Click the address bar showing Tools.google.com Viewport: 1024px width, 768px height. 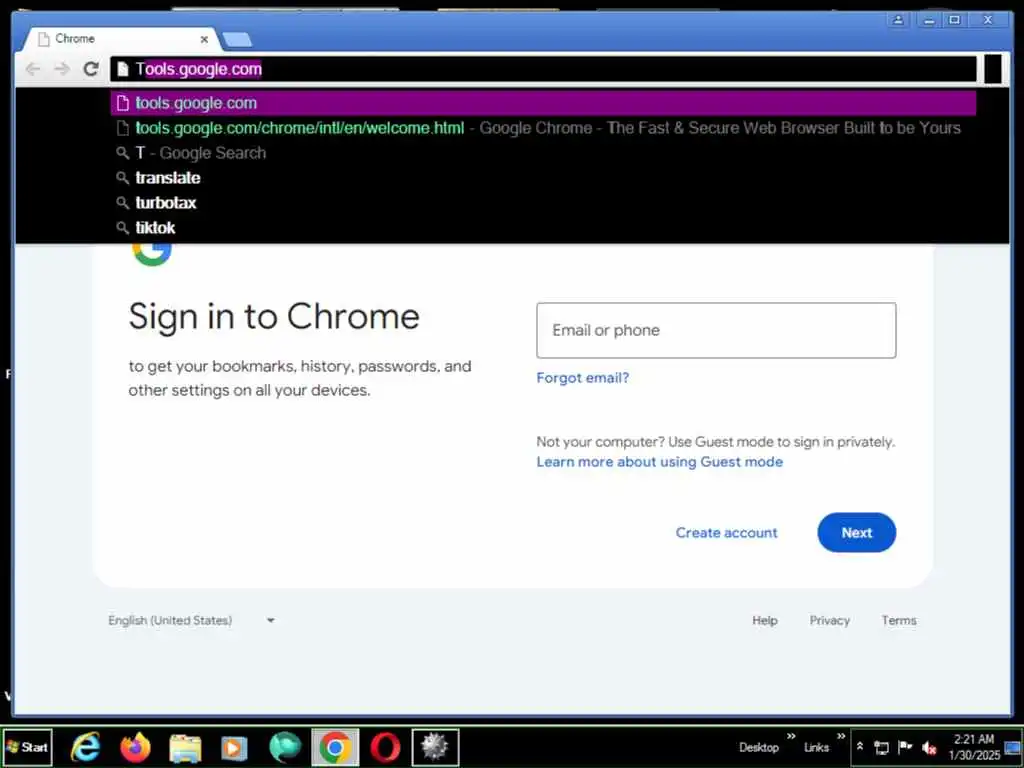point(543,69)
